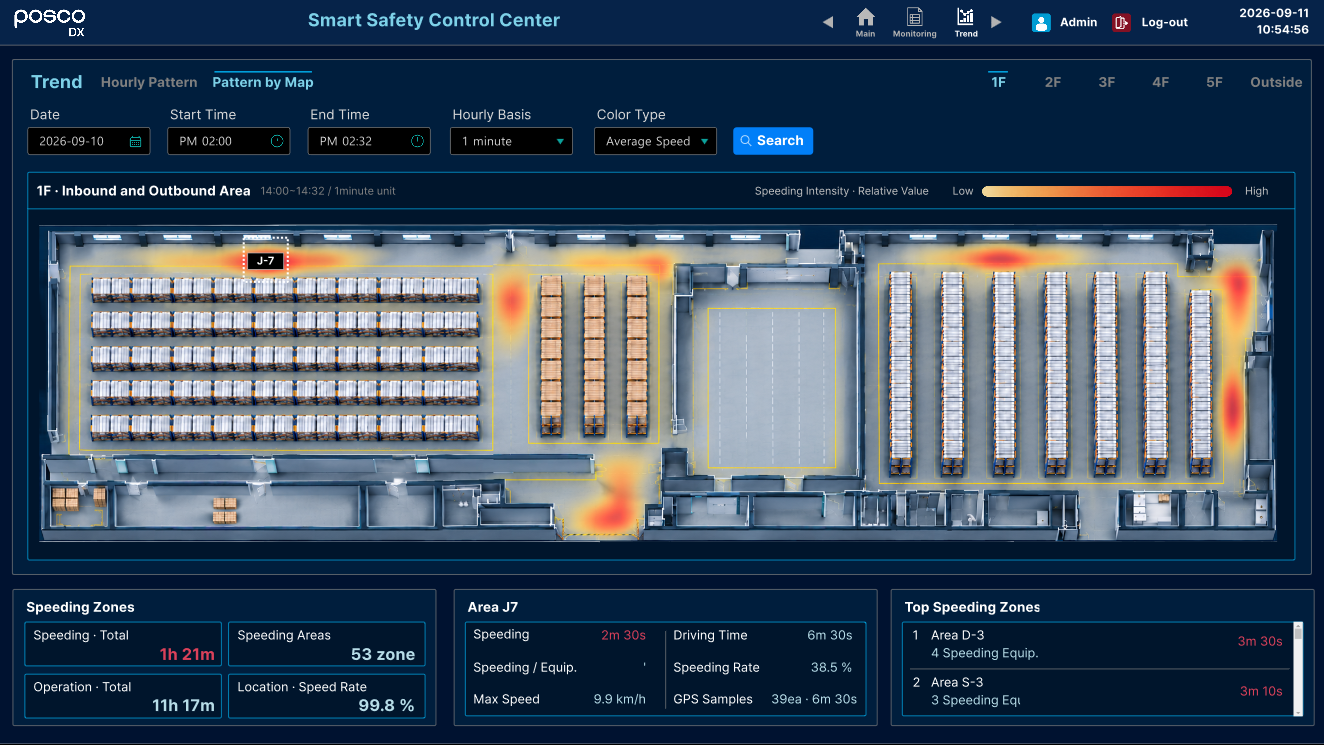Select the 2F floor tab
This screenshot has height=745, width=1324.
pos(1052,82)
